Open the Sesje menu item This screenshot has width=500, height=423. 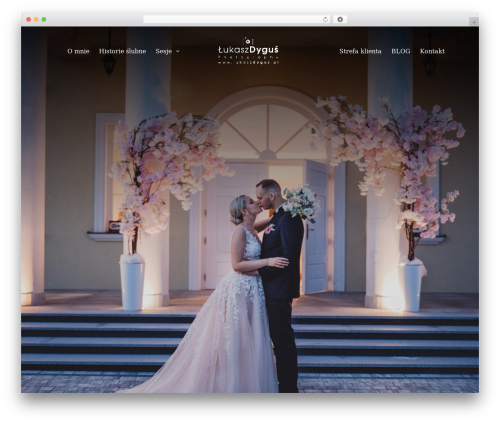(x=164, y=51)
